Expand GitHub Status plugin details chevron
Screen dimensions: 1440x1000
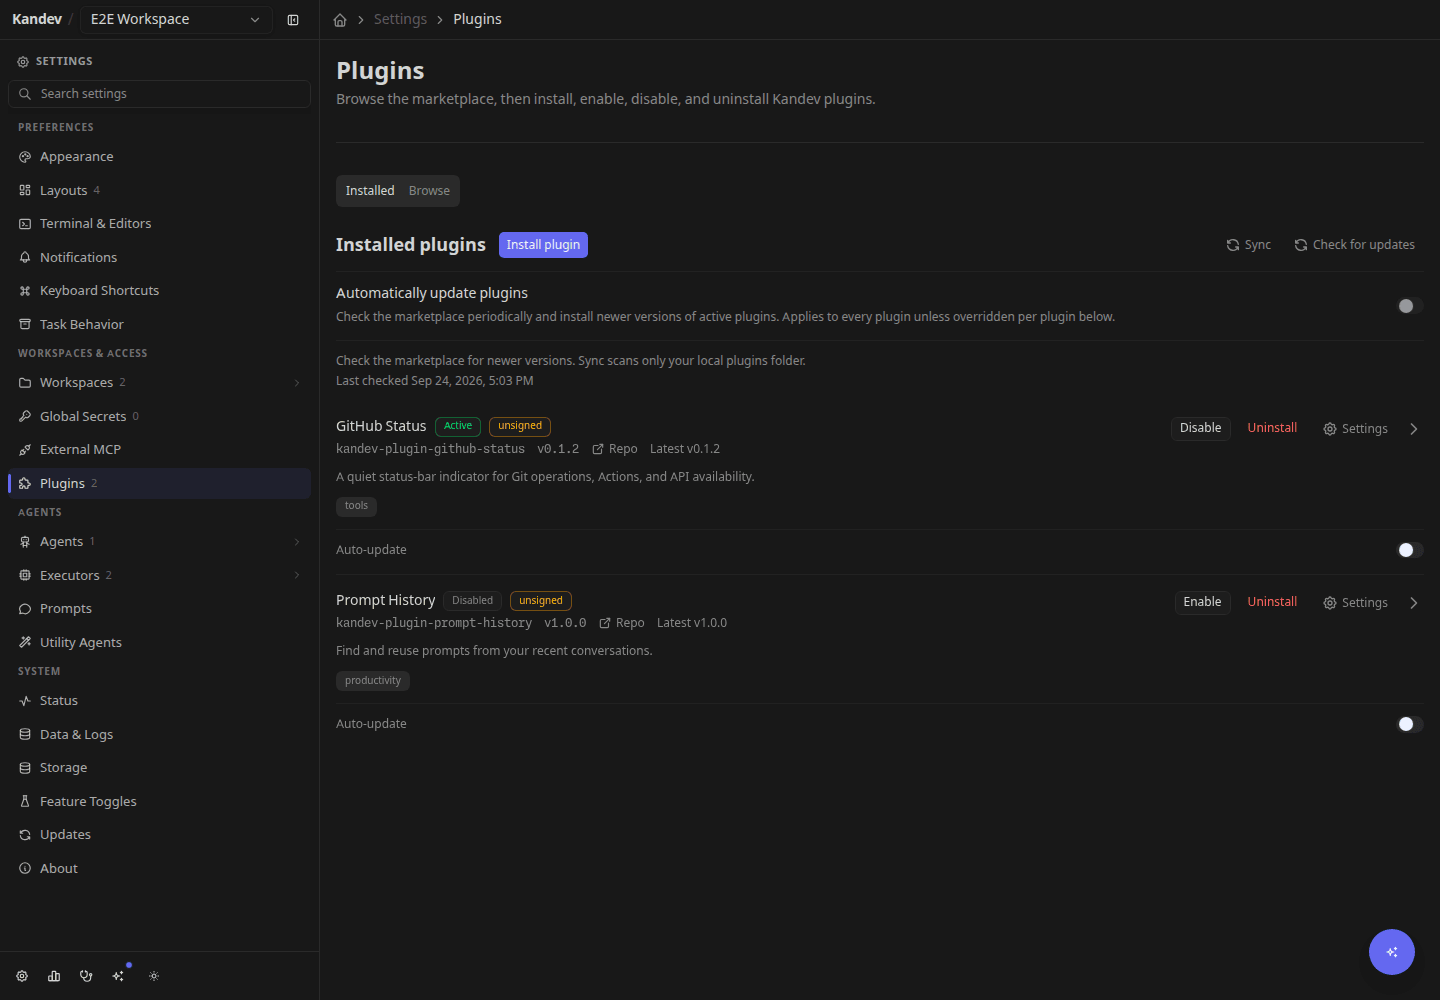[x=1414, y=429]
